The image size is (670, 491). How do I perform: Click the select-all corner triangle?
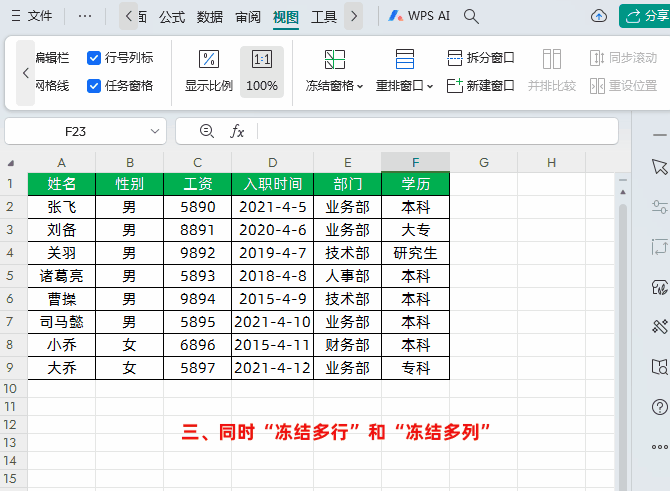pyautogui.click(x=11, y=163)
